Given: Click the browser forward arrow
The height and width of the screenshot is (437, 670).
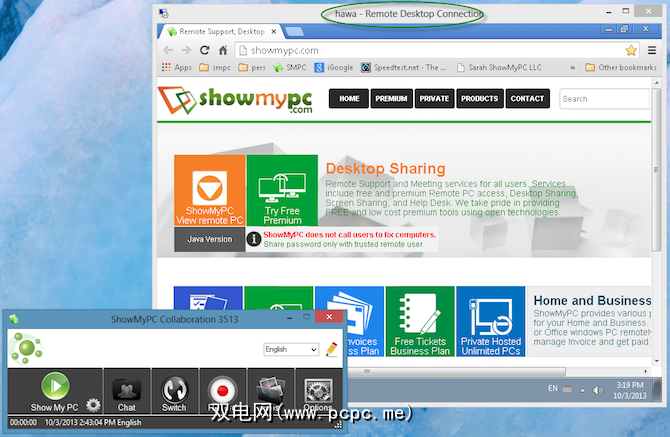Looking at the screenshot, I should point(186,50).
